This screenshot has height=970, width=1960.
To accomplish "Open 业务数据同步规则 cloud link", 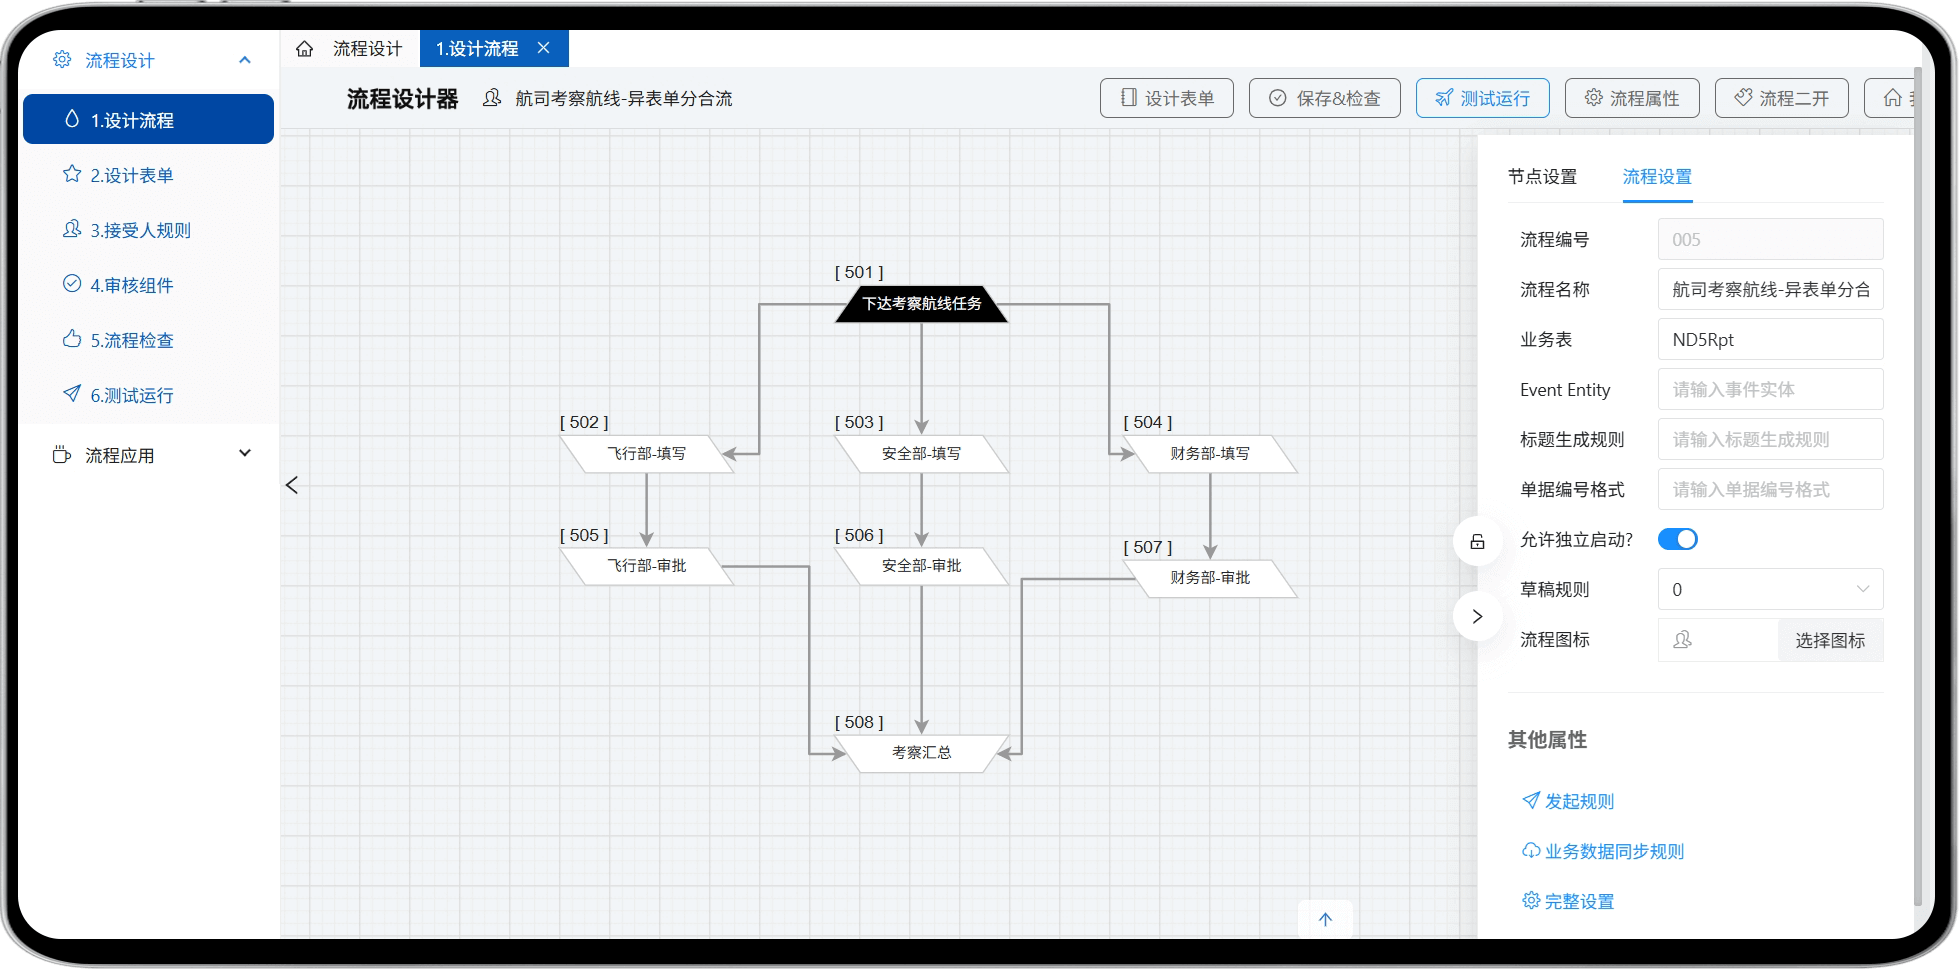I will (x=1602, y=851).
